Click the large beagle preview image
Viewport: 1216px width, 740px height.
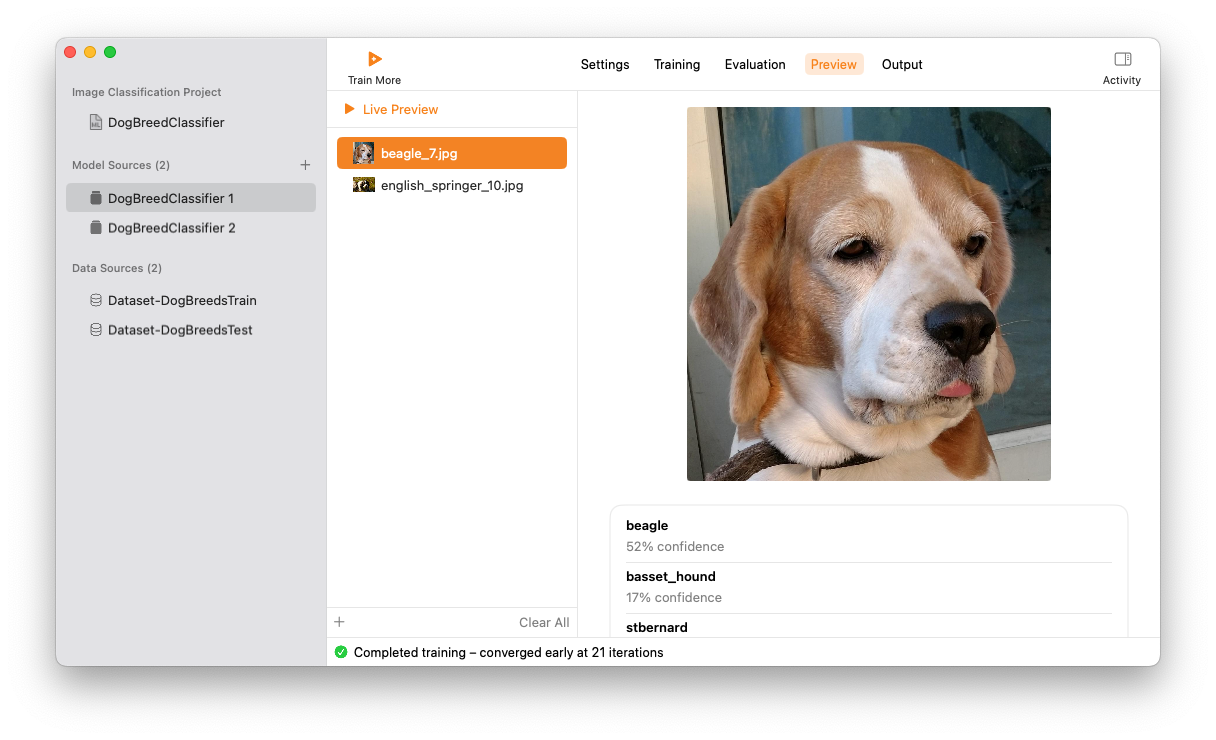868,294
